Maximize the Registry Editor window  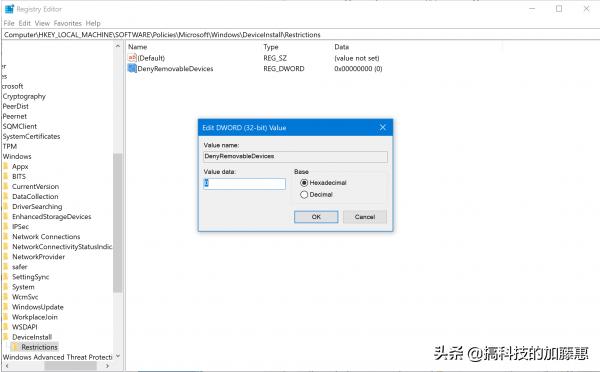559,9
